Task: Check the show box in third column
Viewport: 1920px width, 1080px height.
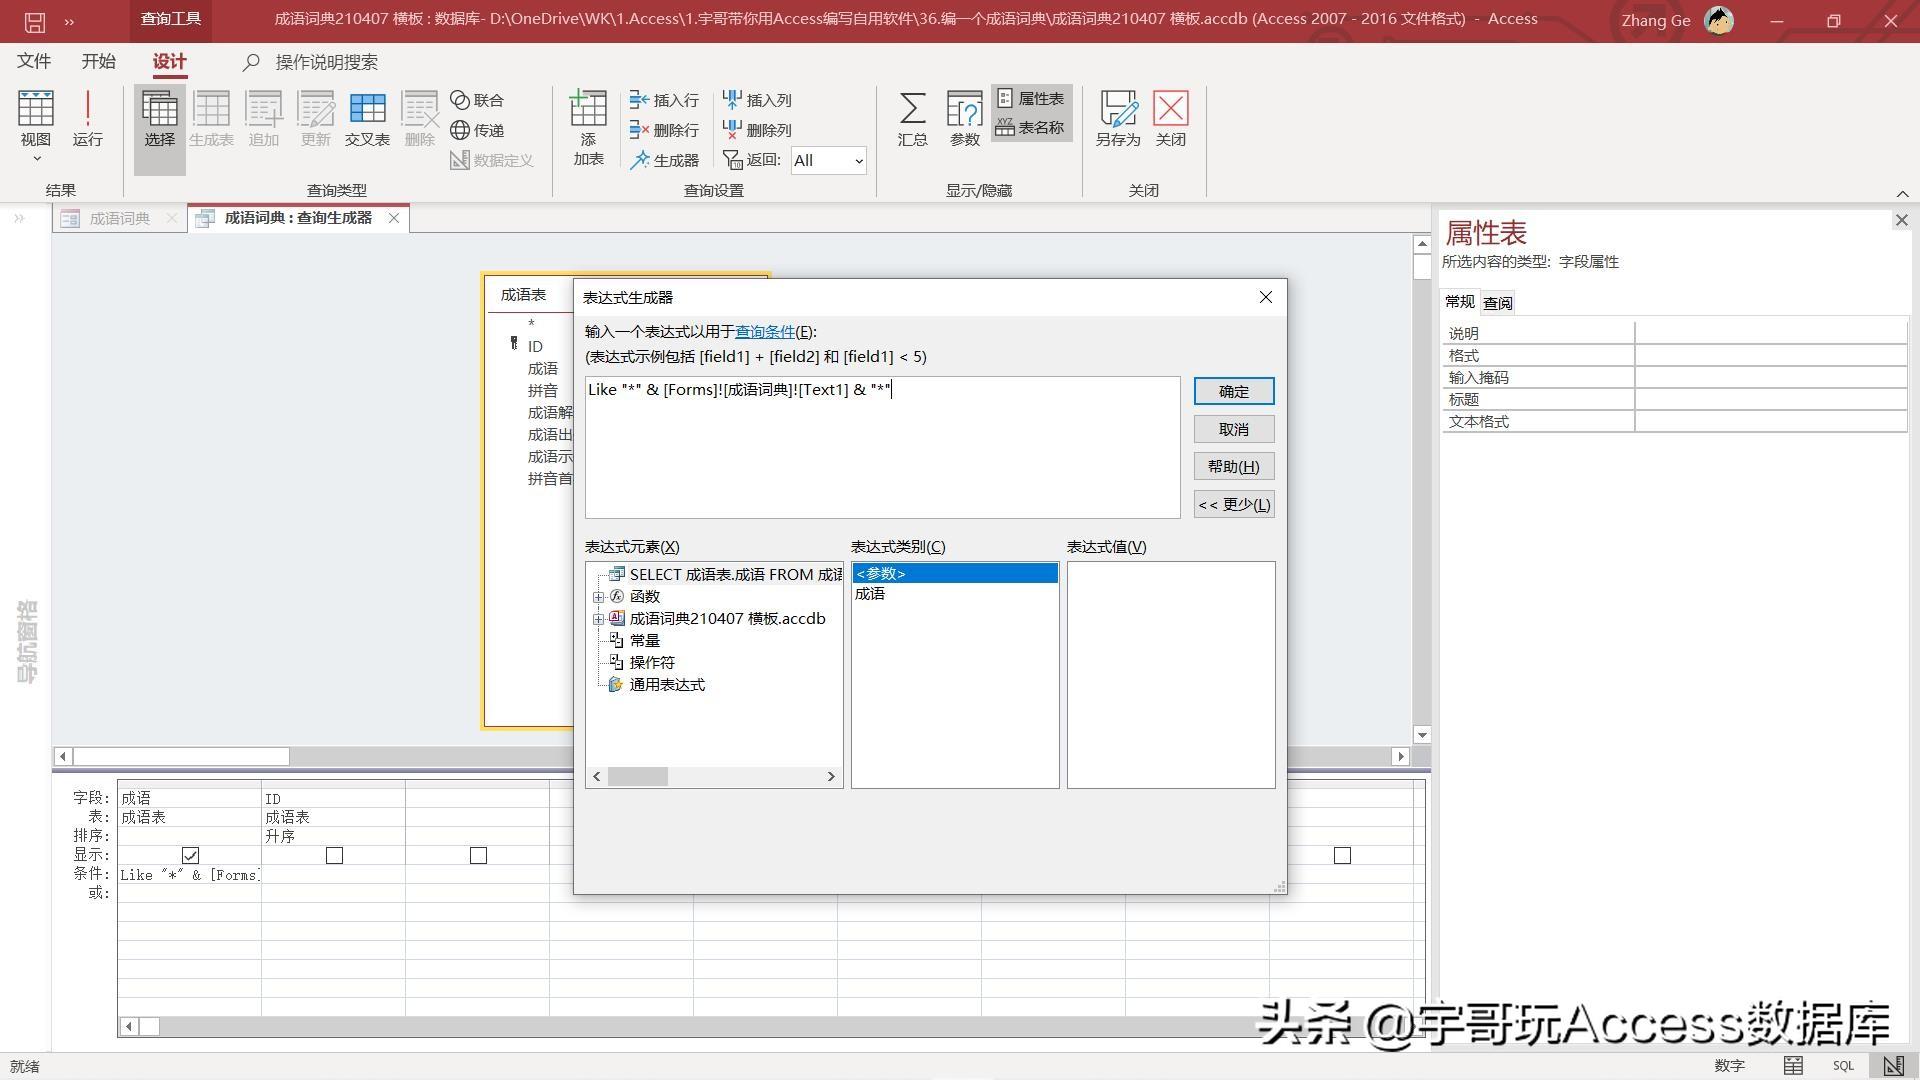Action: tap(478, 855)
